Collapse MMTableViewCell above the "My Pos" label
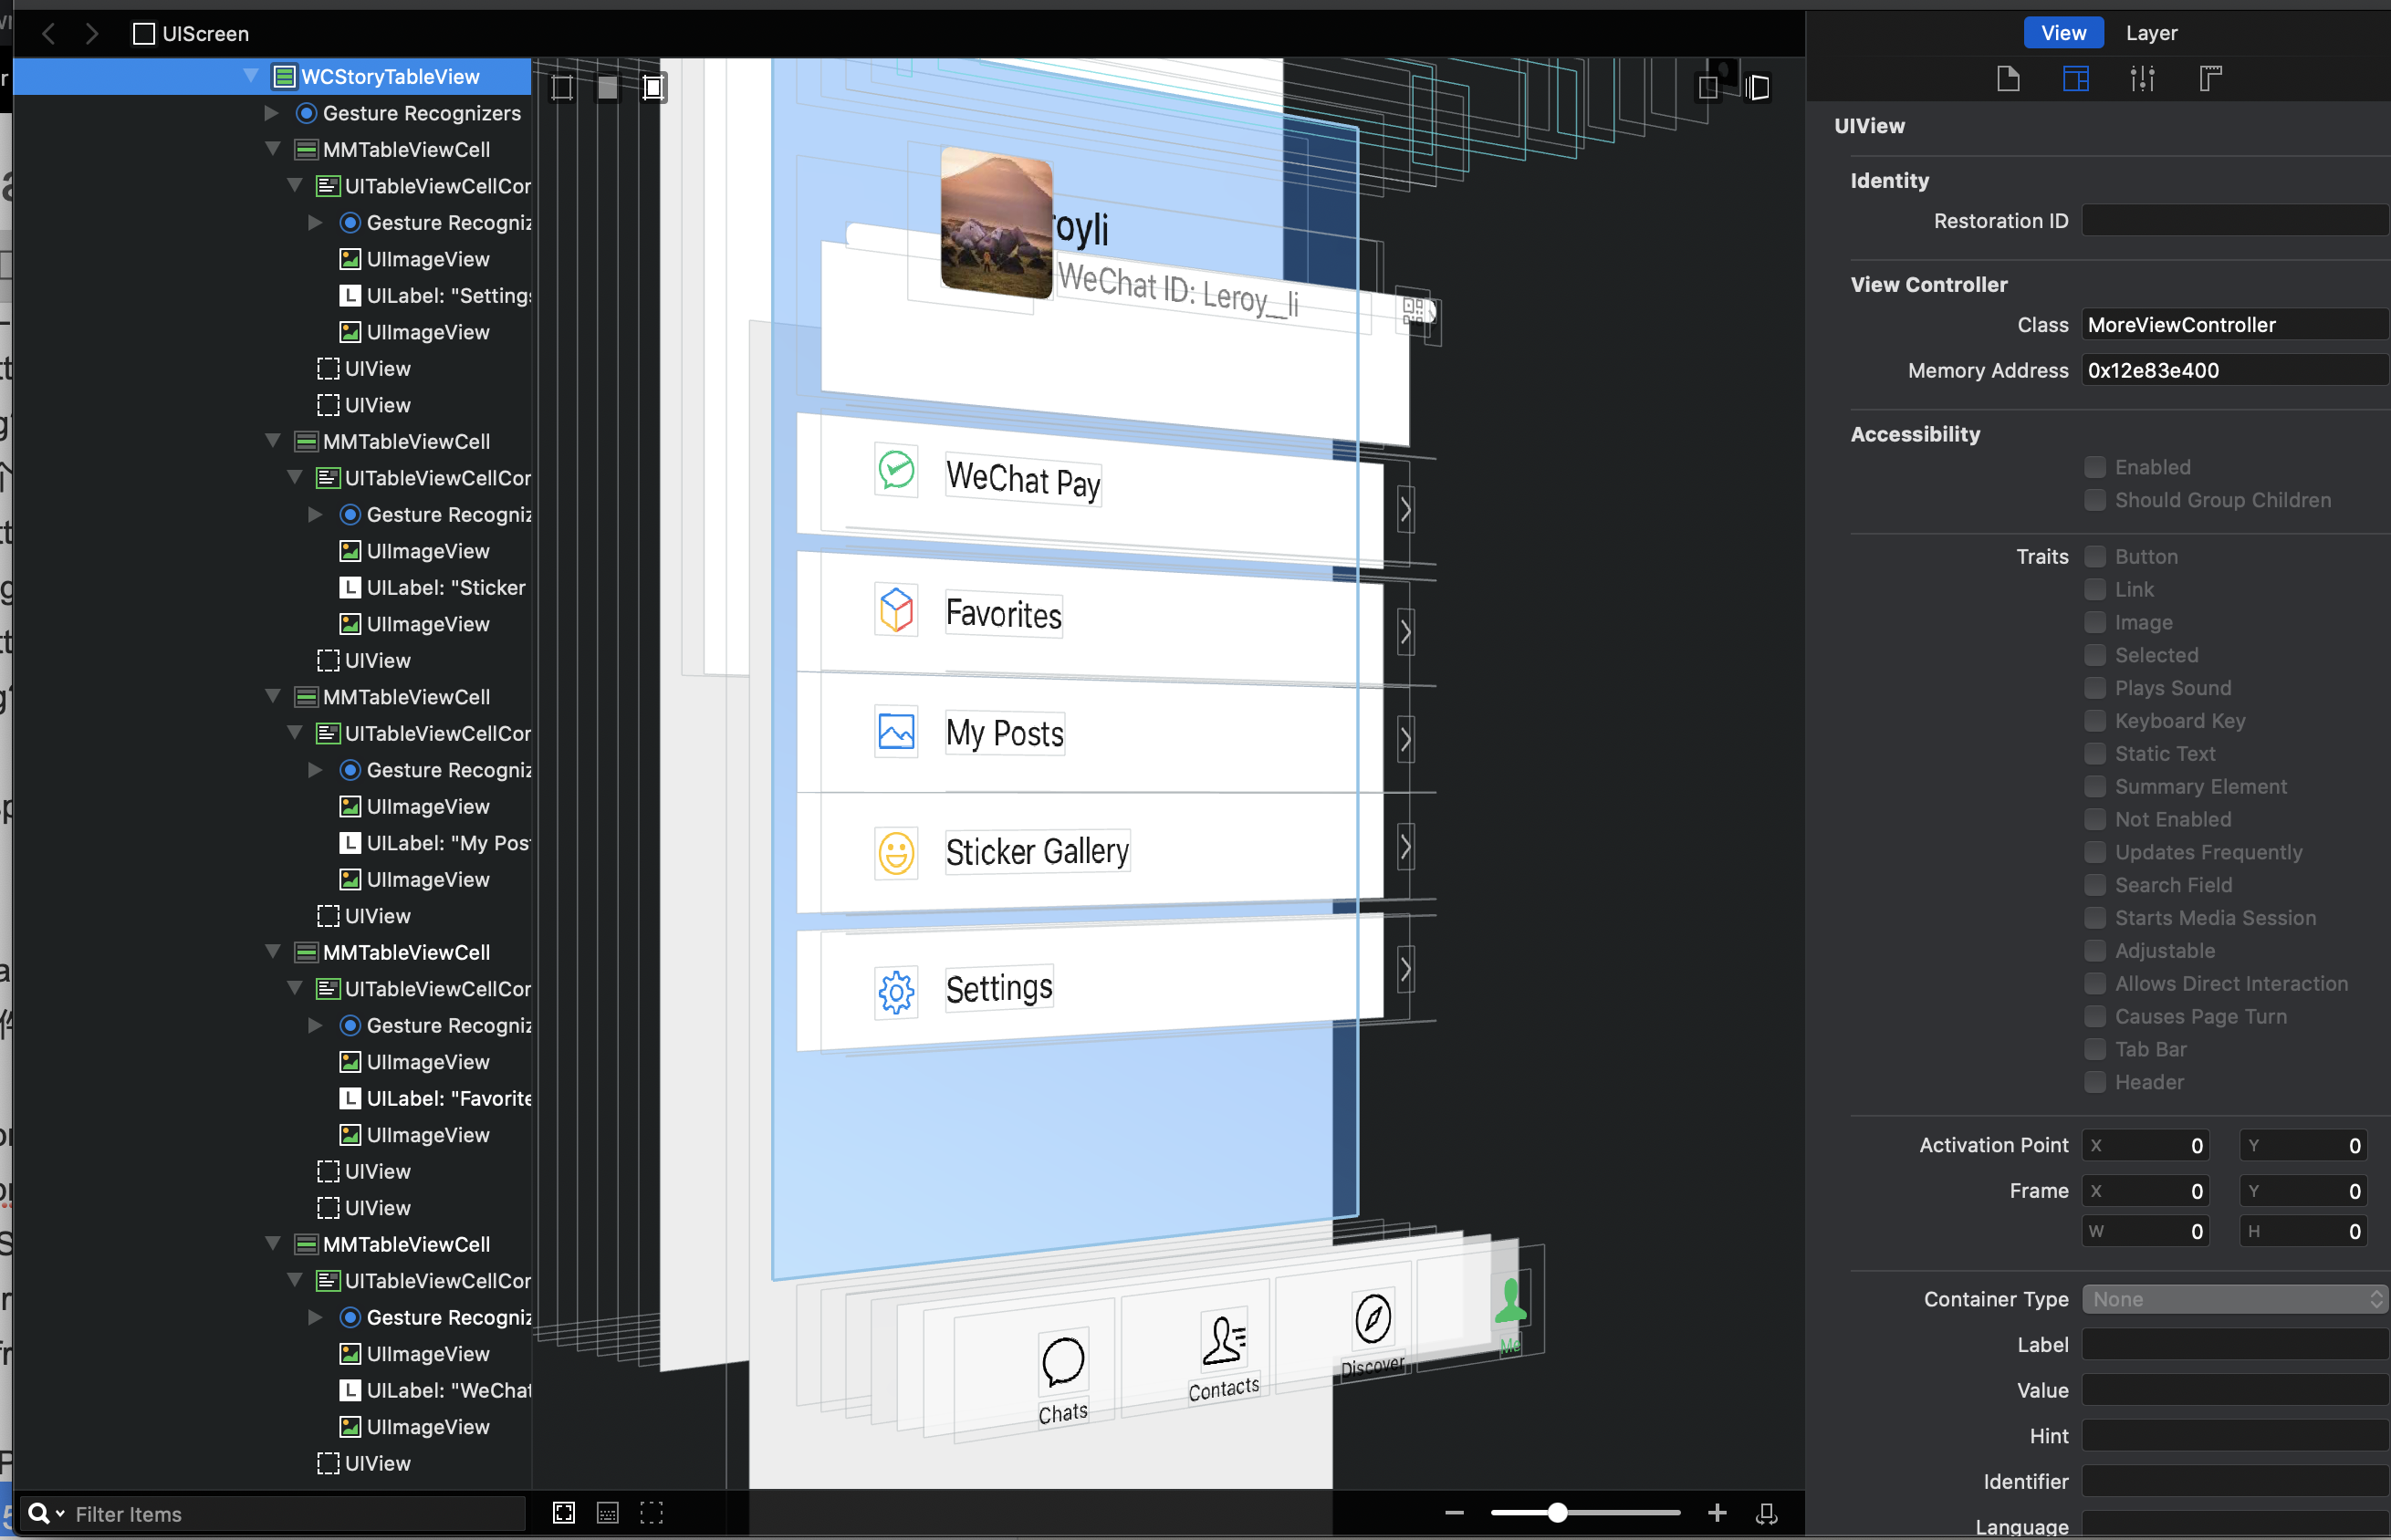The width and height of the screenshot is (2391, 1540). pyautogui.click(x=272, y=697)
